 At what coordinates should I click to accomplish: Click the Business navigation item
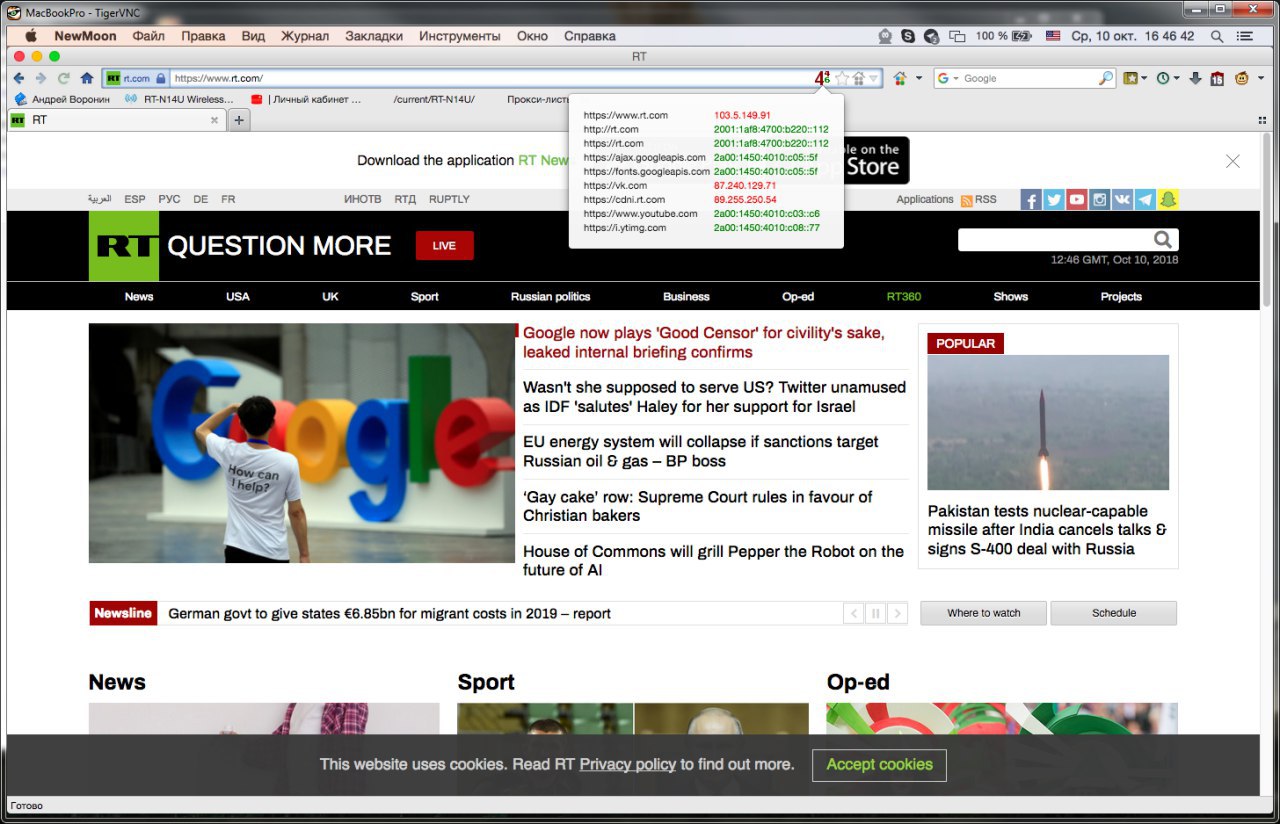tap(686, 296)
